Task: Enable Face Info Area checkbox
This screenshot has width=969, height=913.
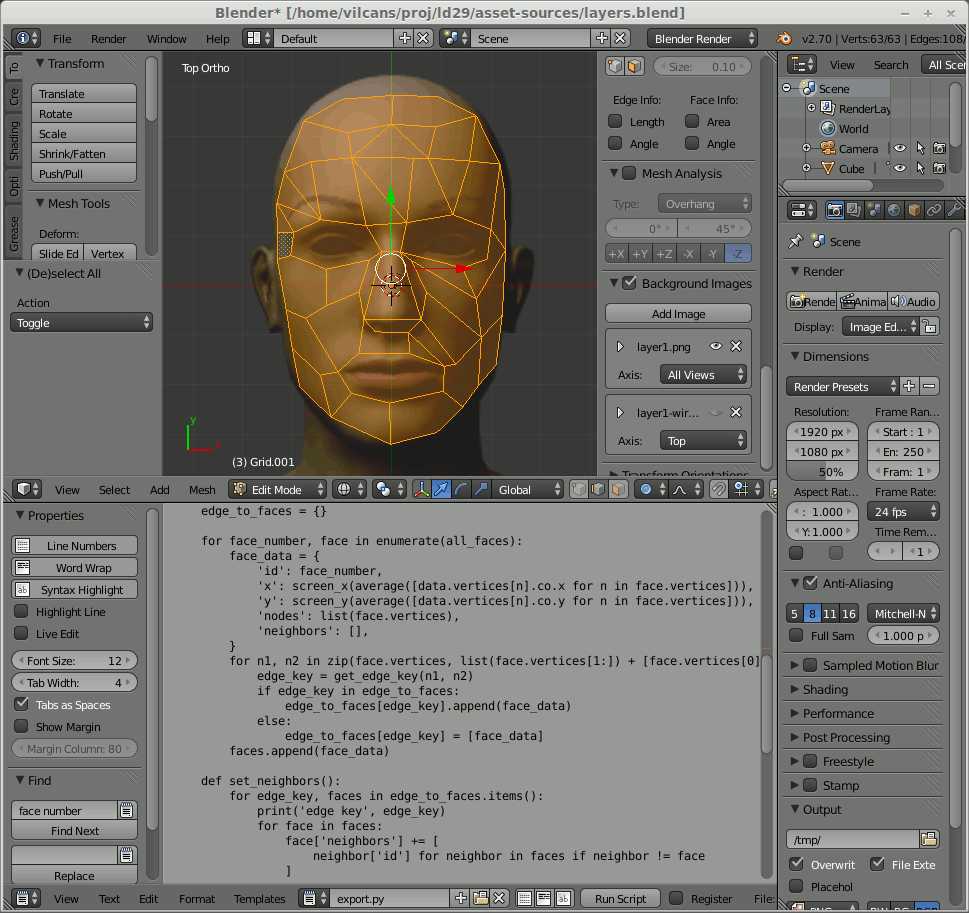Action: click(692, 121)
